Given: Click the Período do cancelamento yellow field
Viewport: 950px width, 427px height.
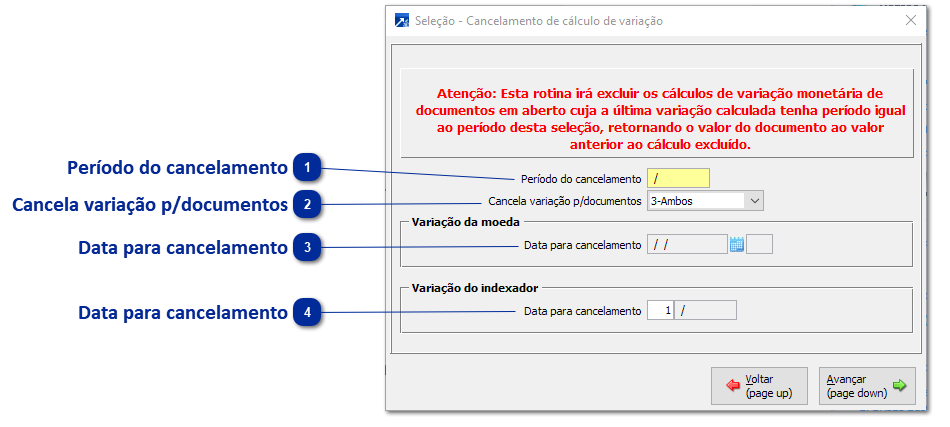Looking at the screenshot, I should click(x=678, y=179).
